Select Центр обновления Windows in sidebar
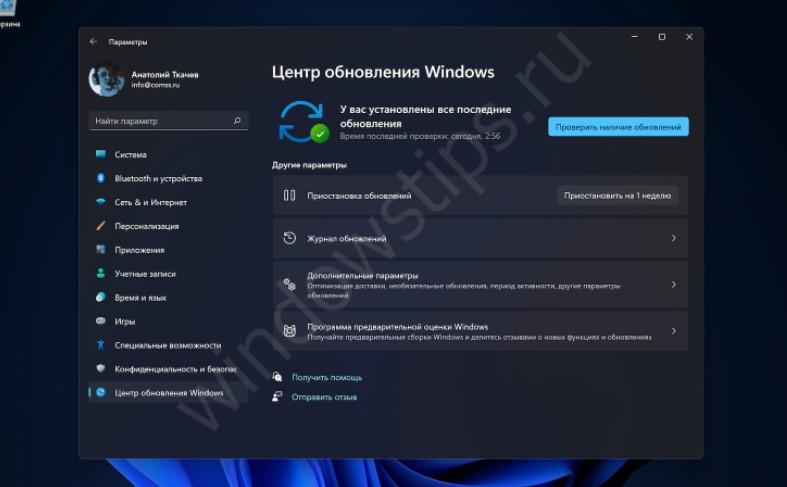 pyautogui.click(x=168, y=393)
